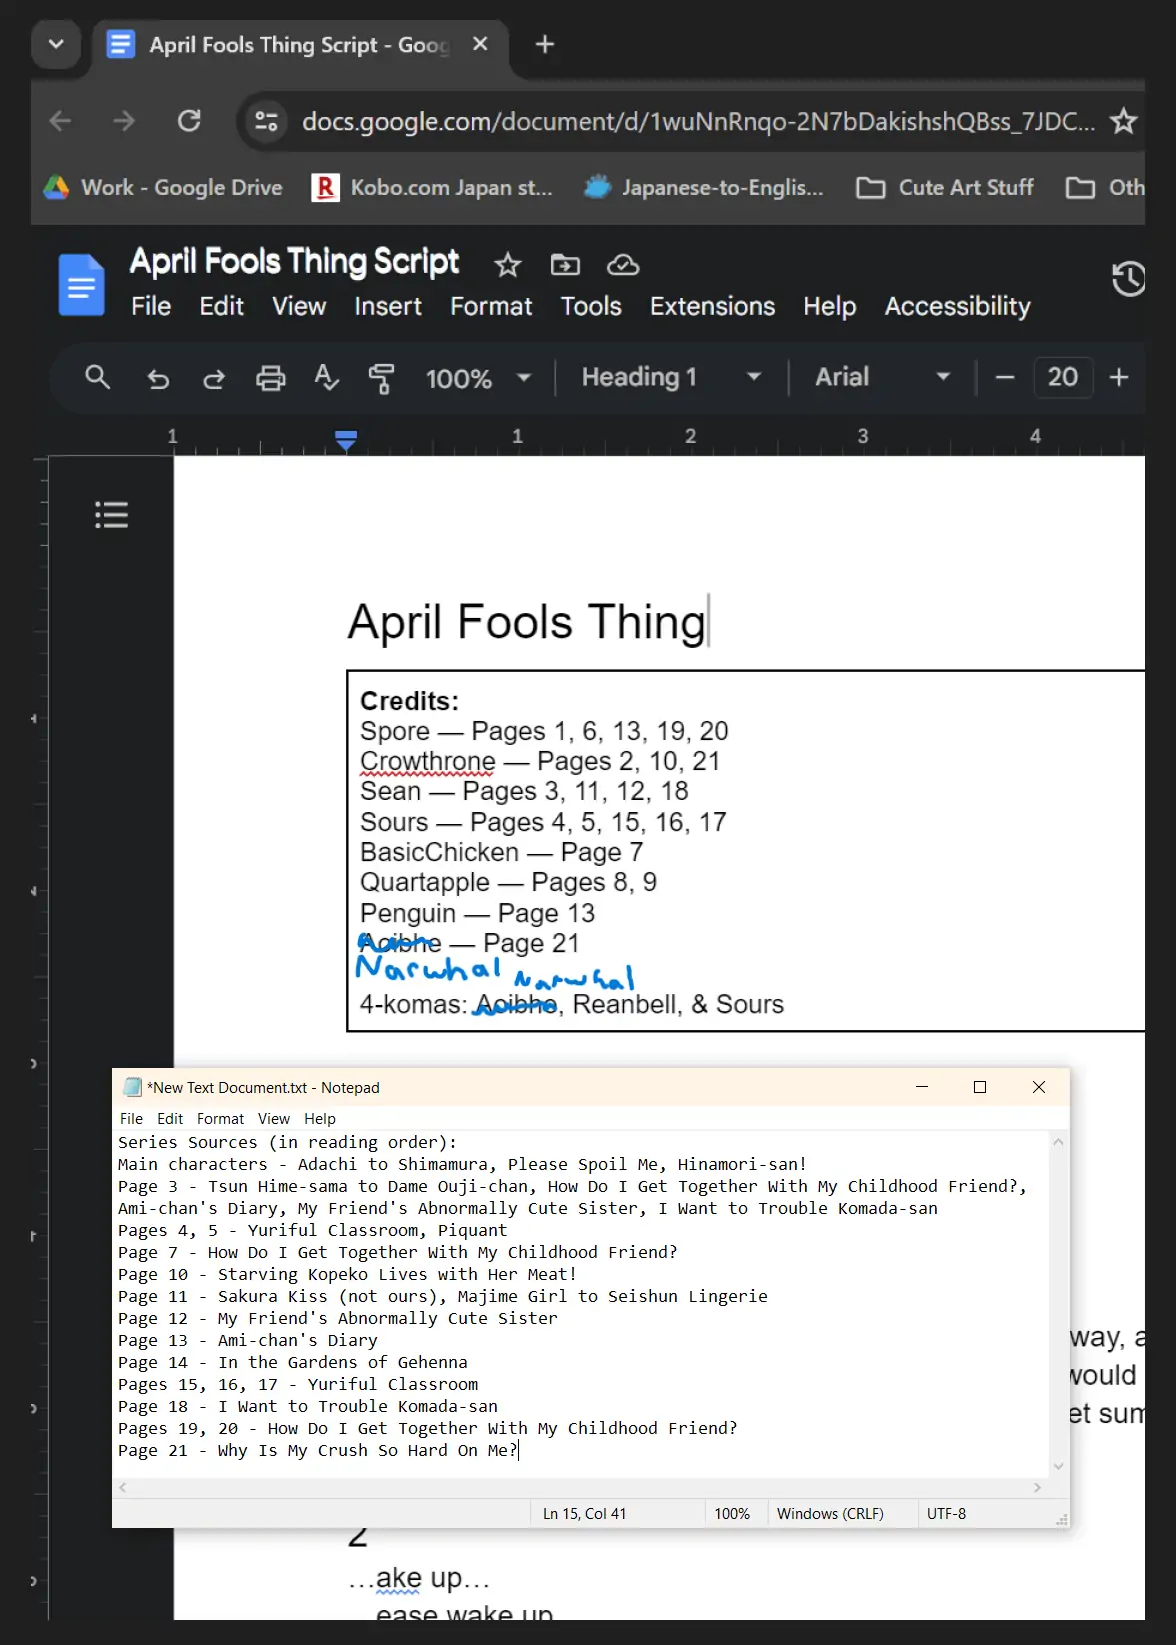Run spelling and grammar check icon
Viewport: 1176px width, 1645px height.
326,378
